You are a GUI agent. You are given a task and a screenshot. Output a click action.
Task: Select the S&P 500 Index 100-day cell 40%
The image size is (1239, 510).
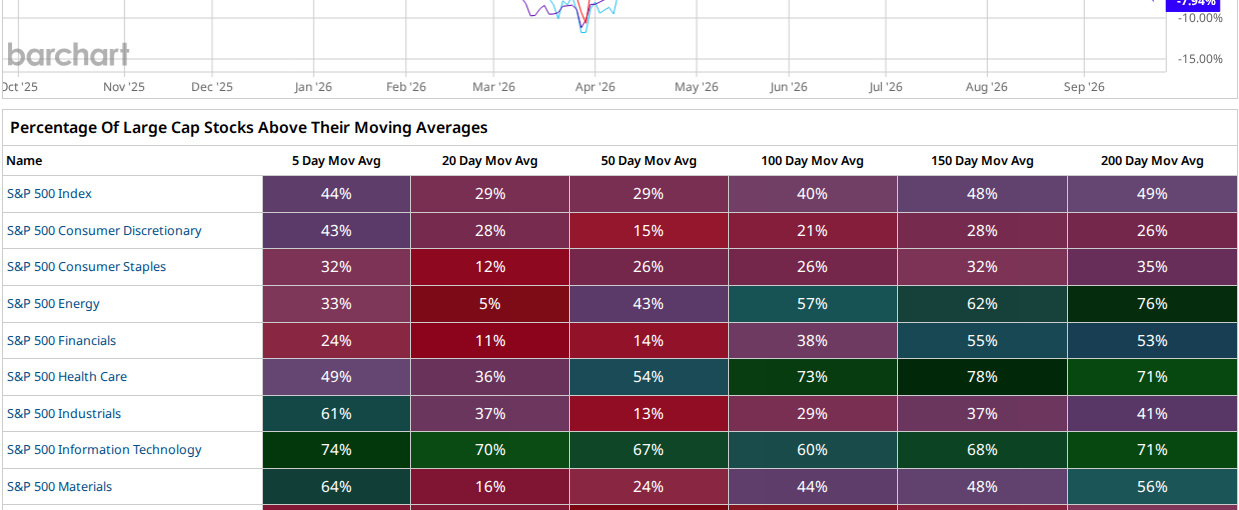pos(812,194)
